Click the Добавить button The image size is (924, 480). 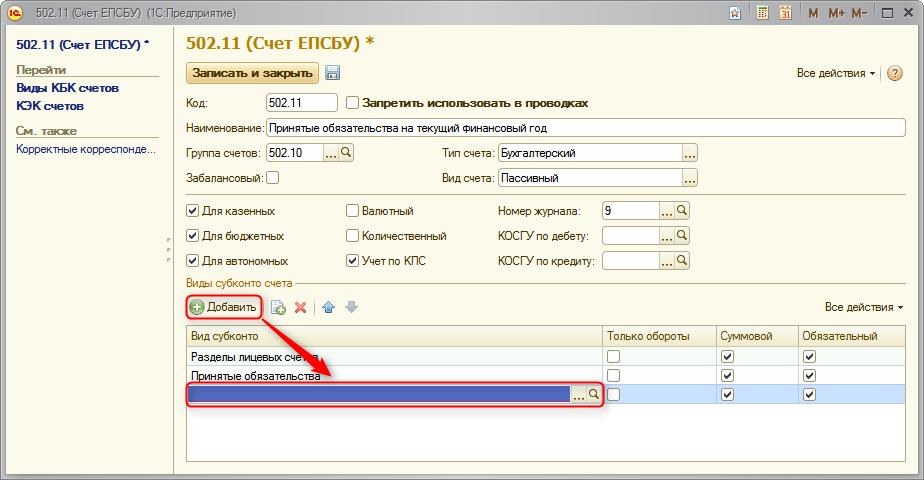[x=224, y=307]
